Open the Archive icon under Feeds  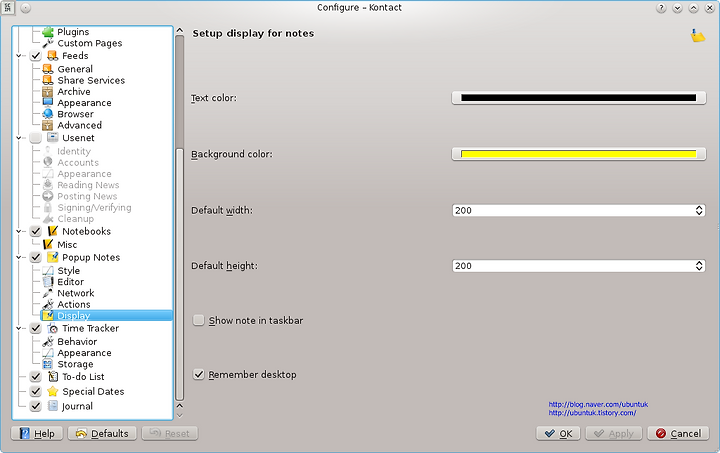[x=48, y=91]
